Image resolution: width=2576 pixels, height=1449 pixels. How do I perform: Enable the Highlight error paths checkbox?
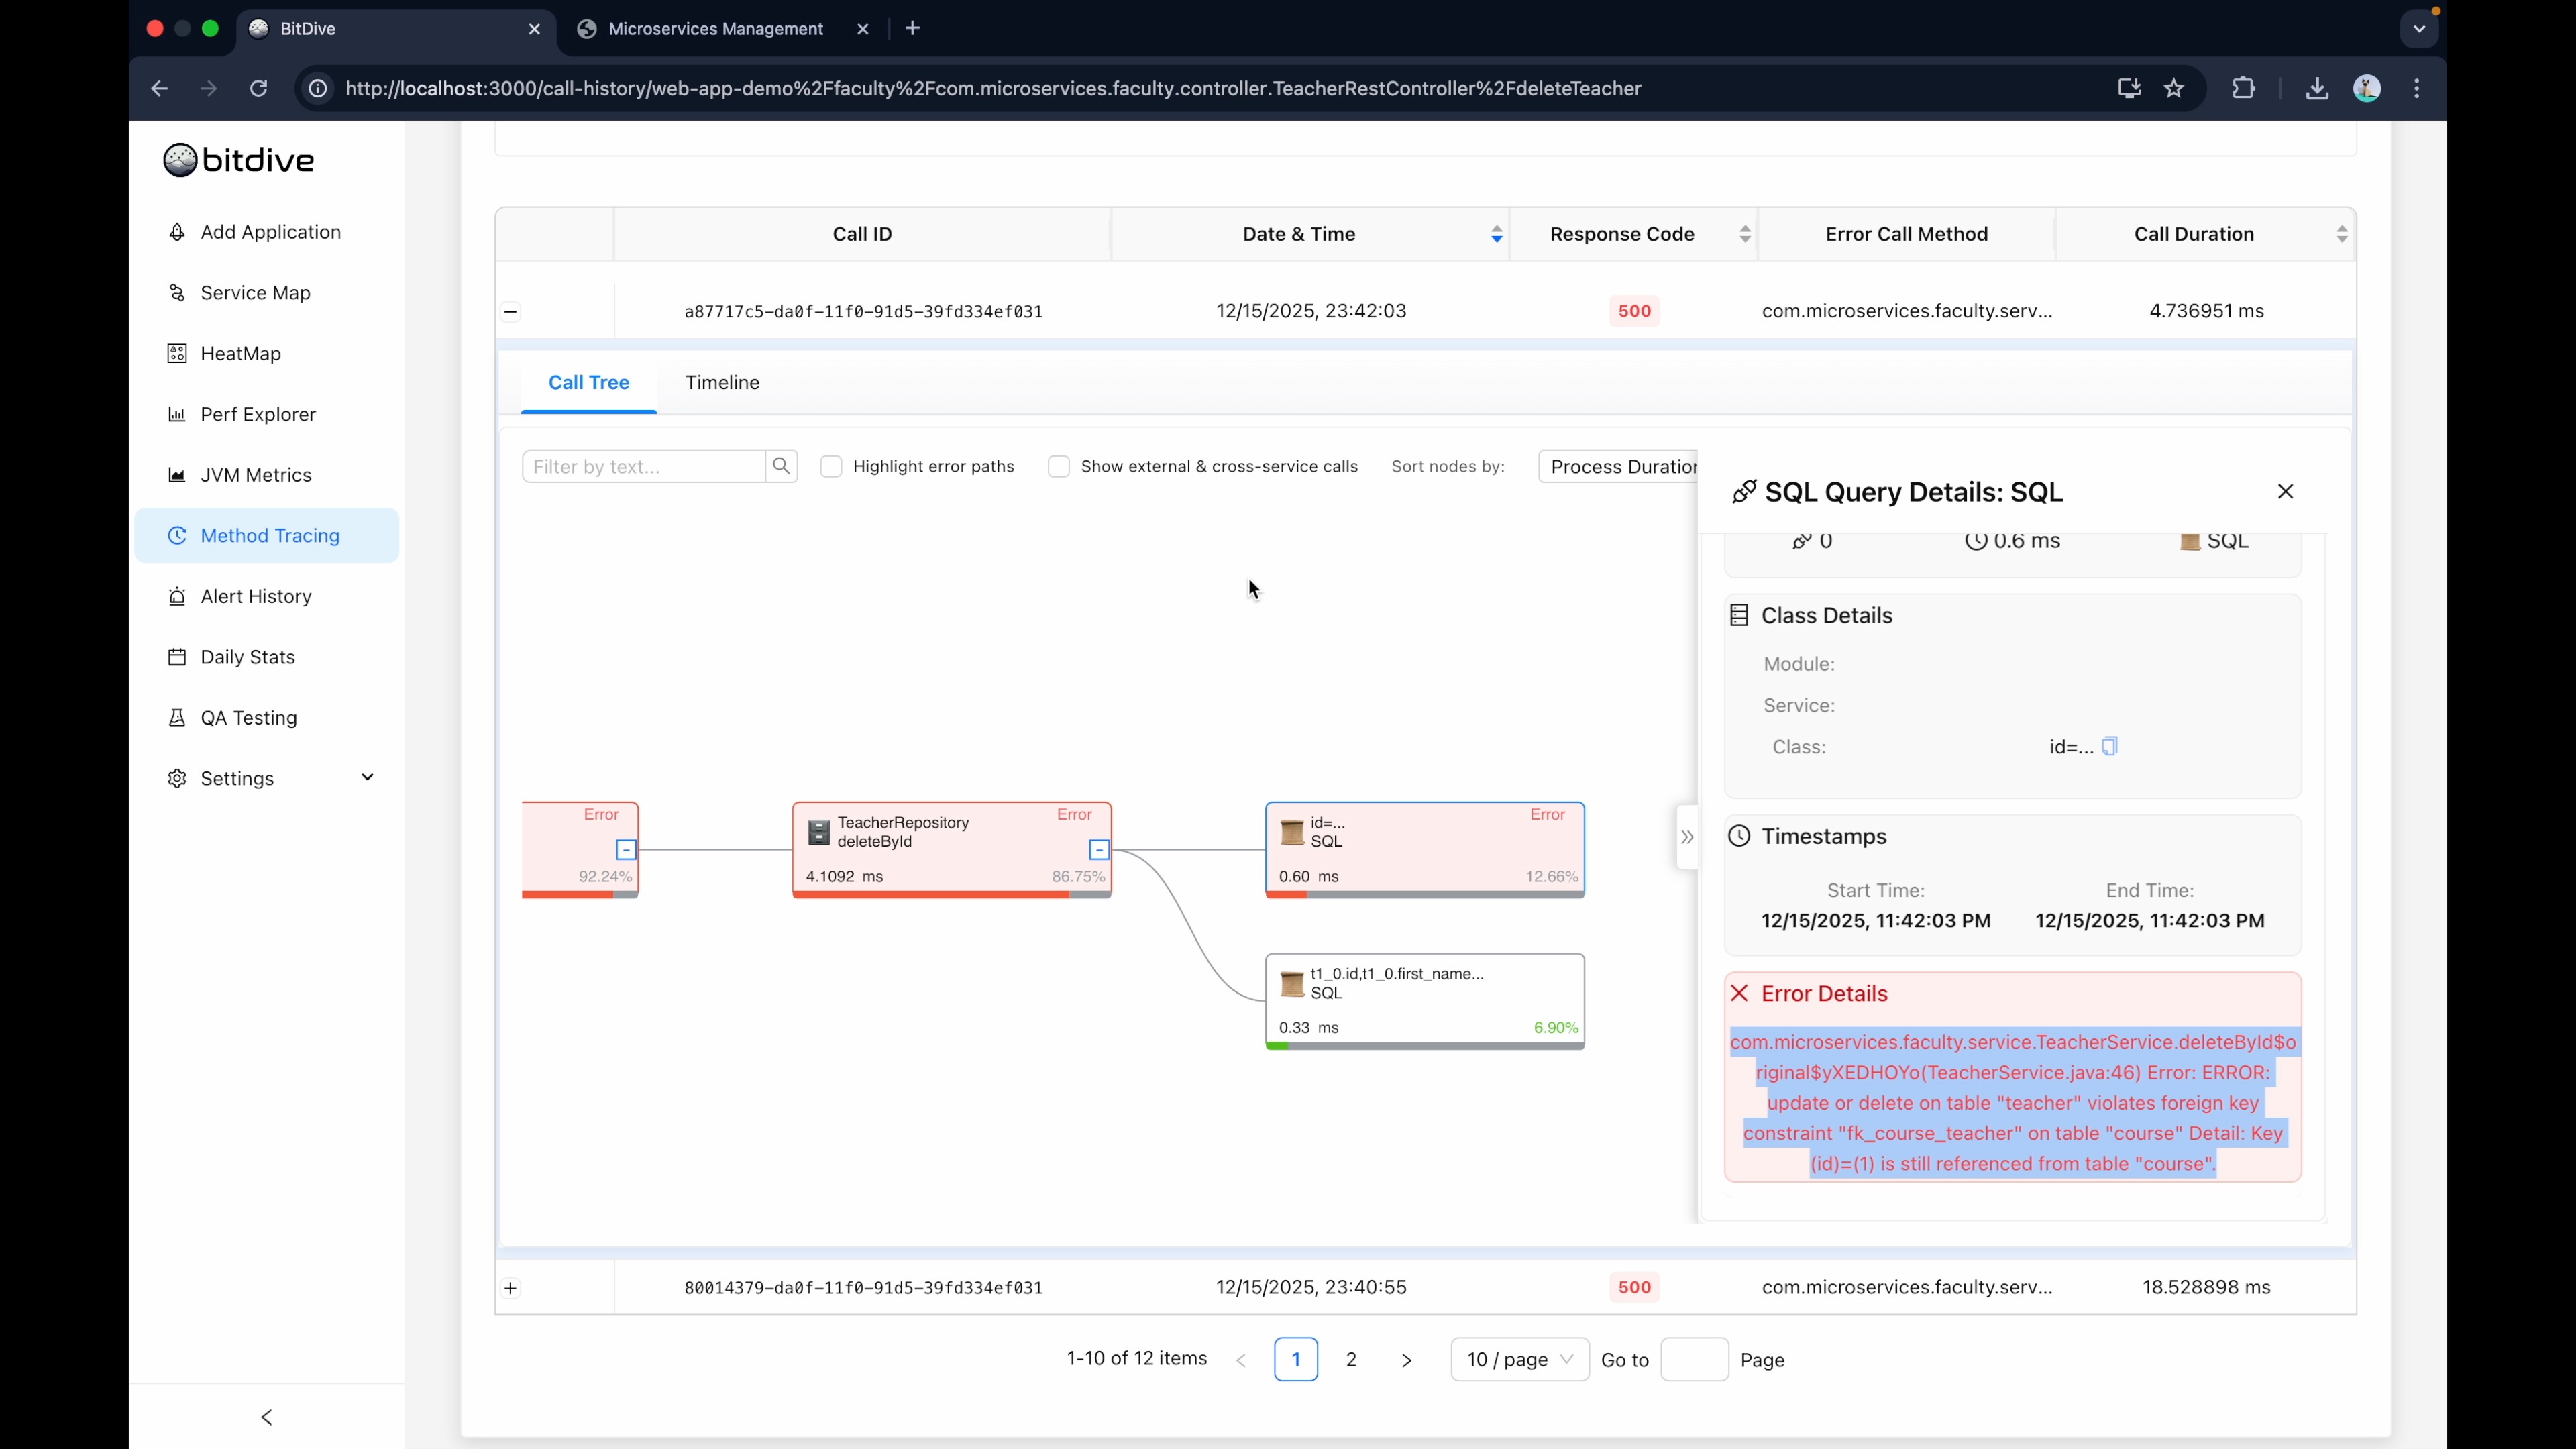831,466
